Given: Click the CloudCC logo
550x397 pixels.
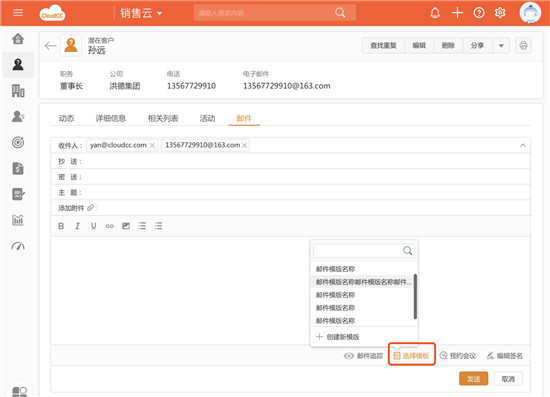Looking at the screenshot, I should tap(52, 13).
